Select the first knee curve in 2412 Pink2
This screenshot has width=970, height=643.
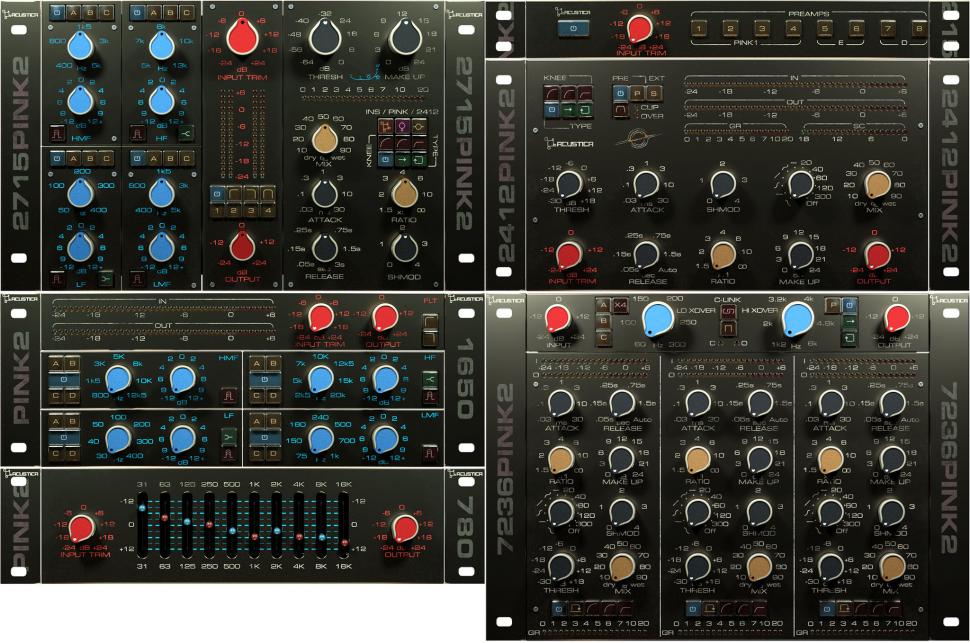click(552, 93)
